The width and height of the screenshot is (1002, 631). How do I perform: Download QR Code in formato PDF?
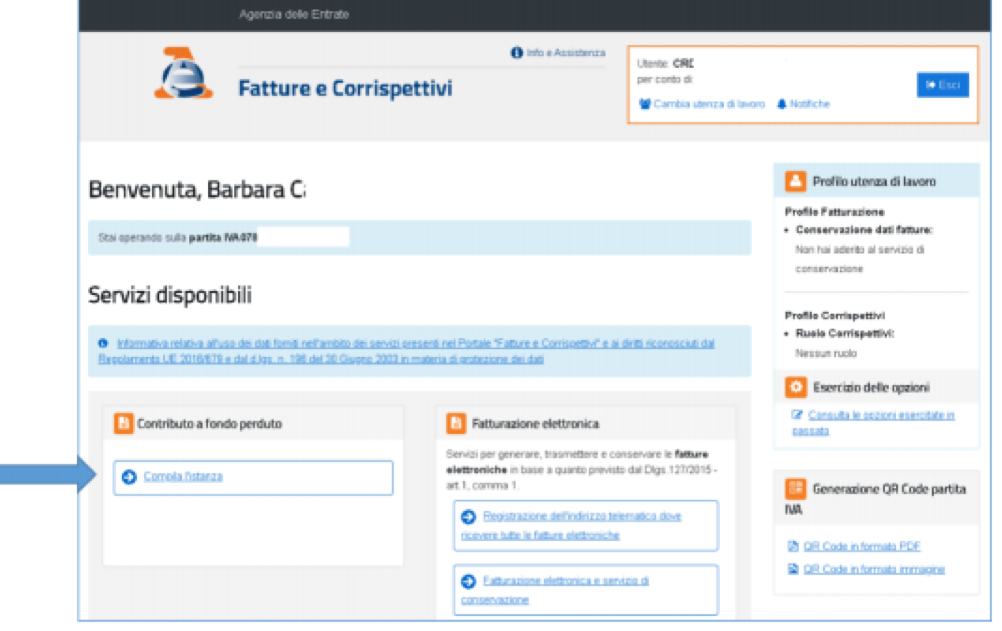[x=861, y=546]
